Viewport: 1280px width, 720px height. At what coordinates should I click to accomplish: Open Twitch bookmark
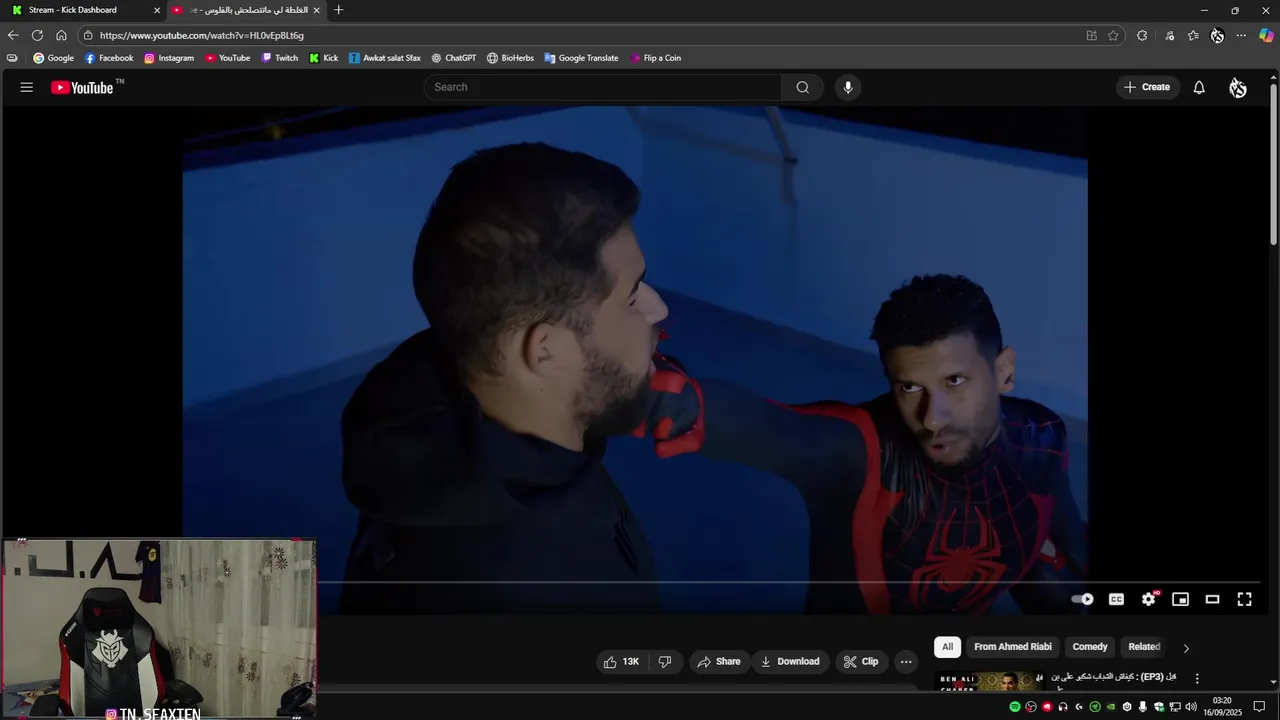click(279, 58)
